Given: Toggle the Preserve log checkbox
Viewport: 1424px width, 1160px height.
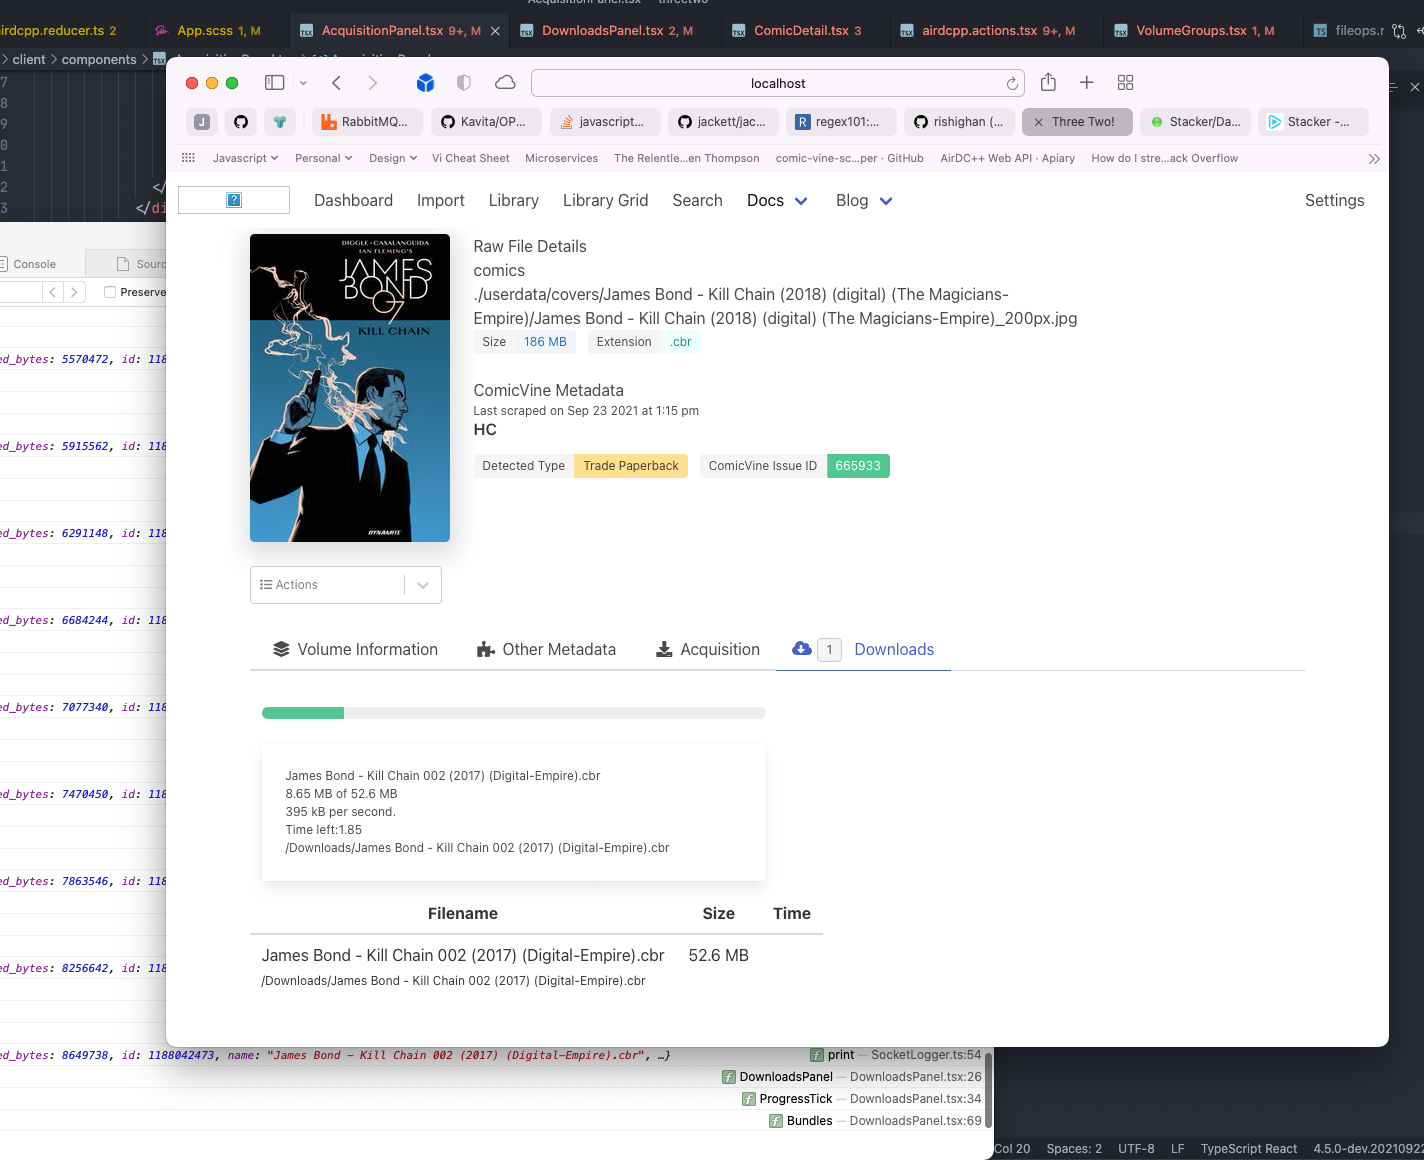Looking at the screenshot, I should pyautogui.click(x=110, y=292).
